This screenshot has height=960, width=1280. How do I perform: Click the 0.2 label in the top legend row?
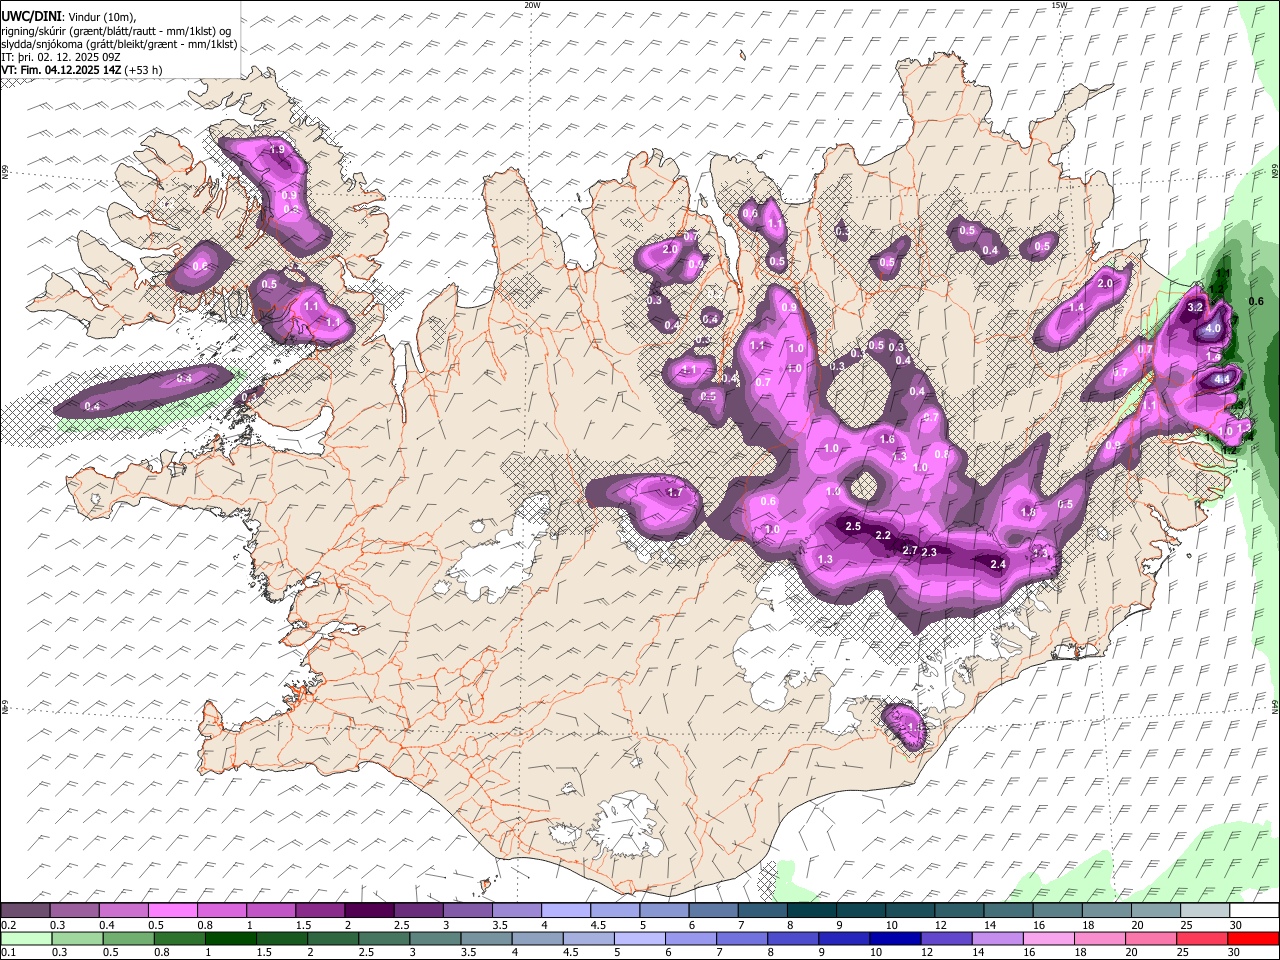pos(7,925)
